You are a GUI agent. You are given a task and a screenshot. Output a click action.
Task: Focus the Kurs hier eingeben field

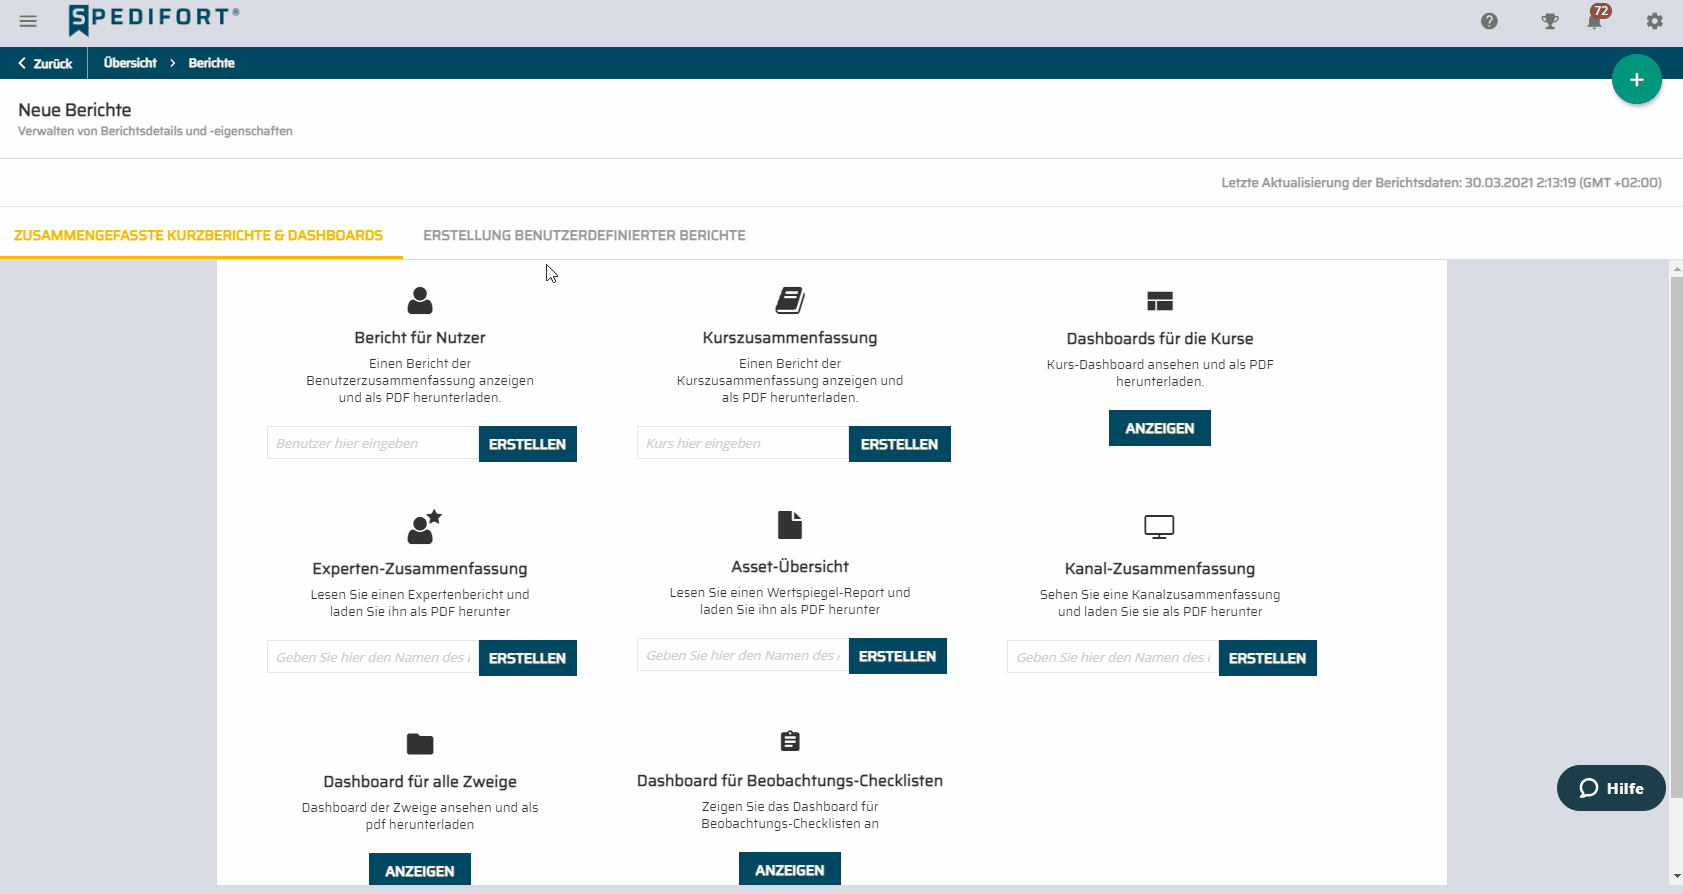pos(743,443)
